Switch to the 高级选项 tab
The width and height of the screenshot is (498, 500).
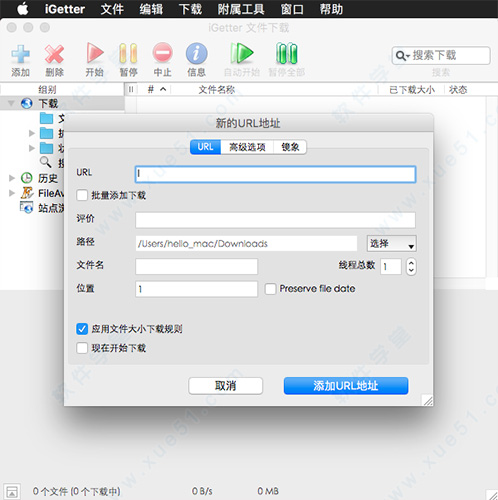pyautogui.click(x=247, y=147)
